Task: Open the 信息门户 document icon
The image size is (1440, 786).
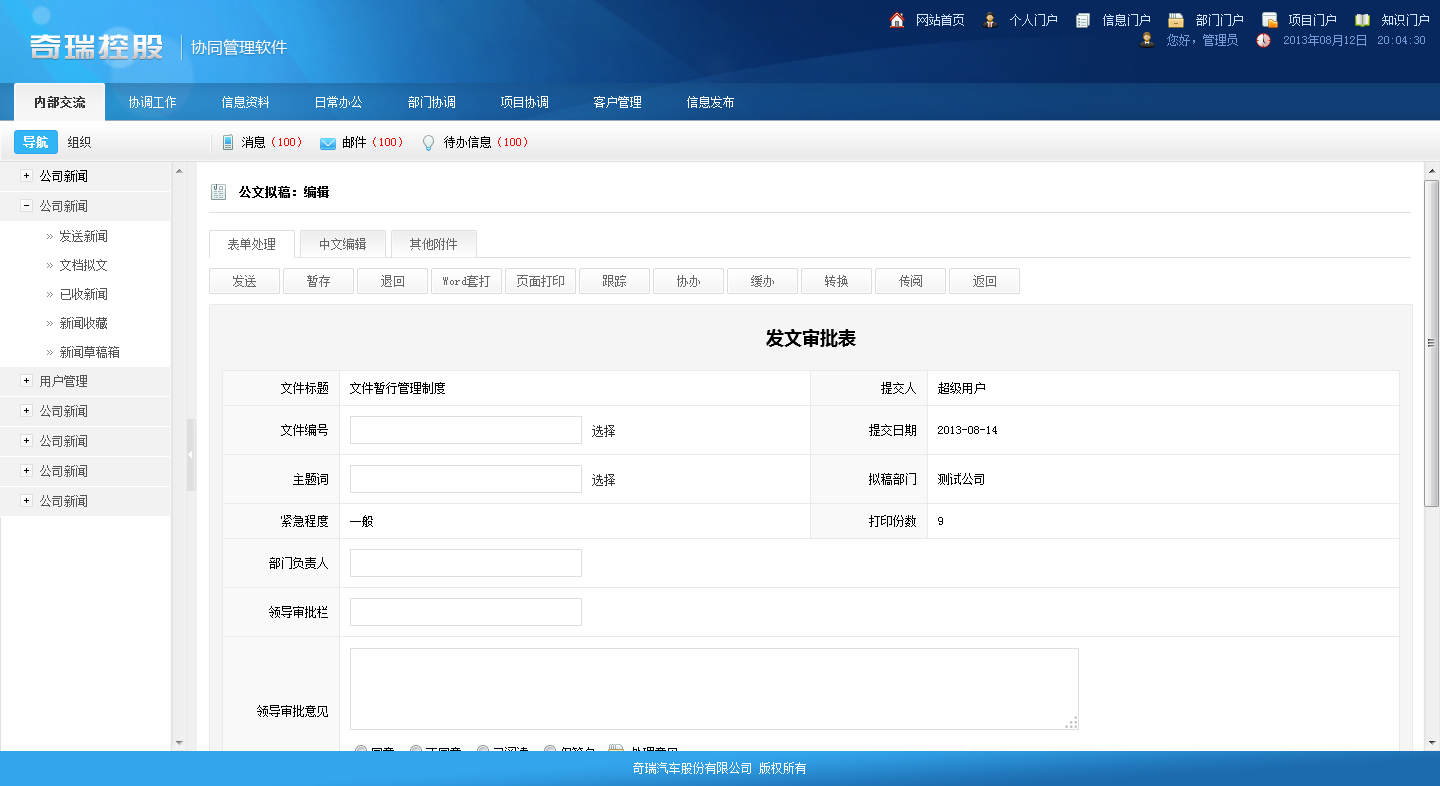Action: click(1083, 20)
